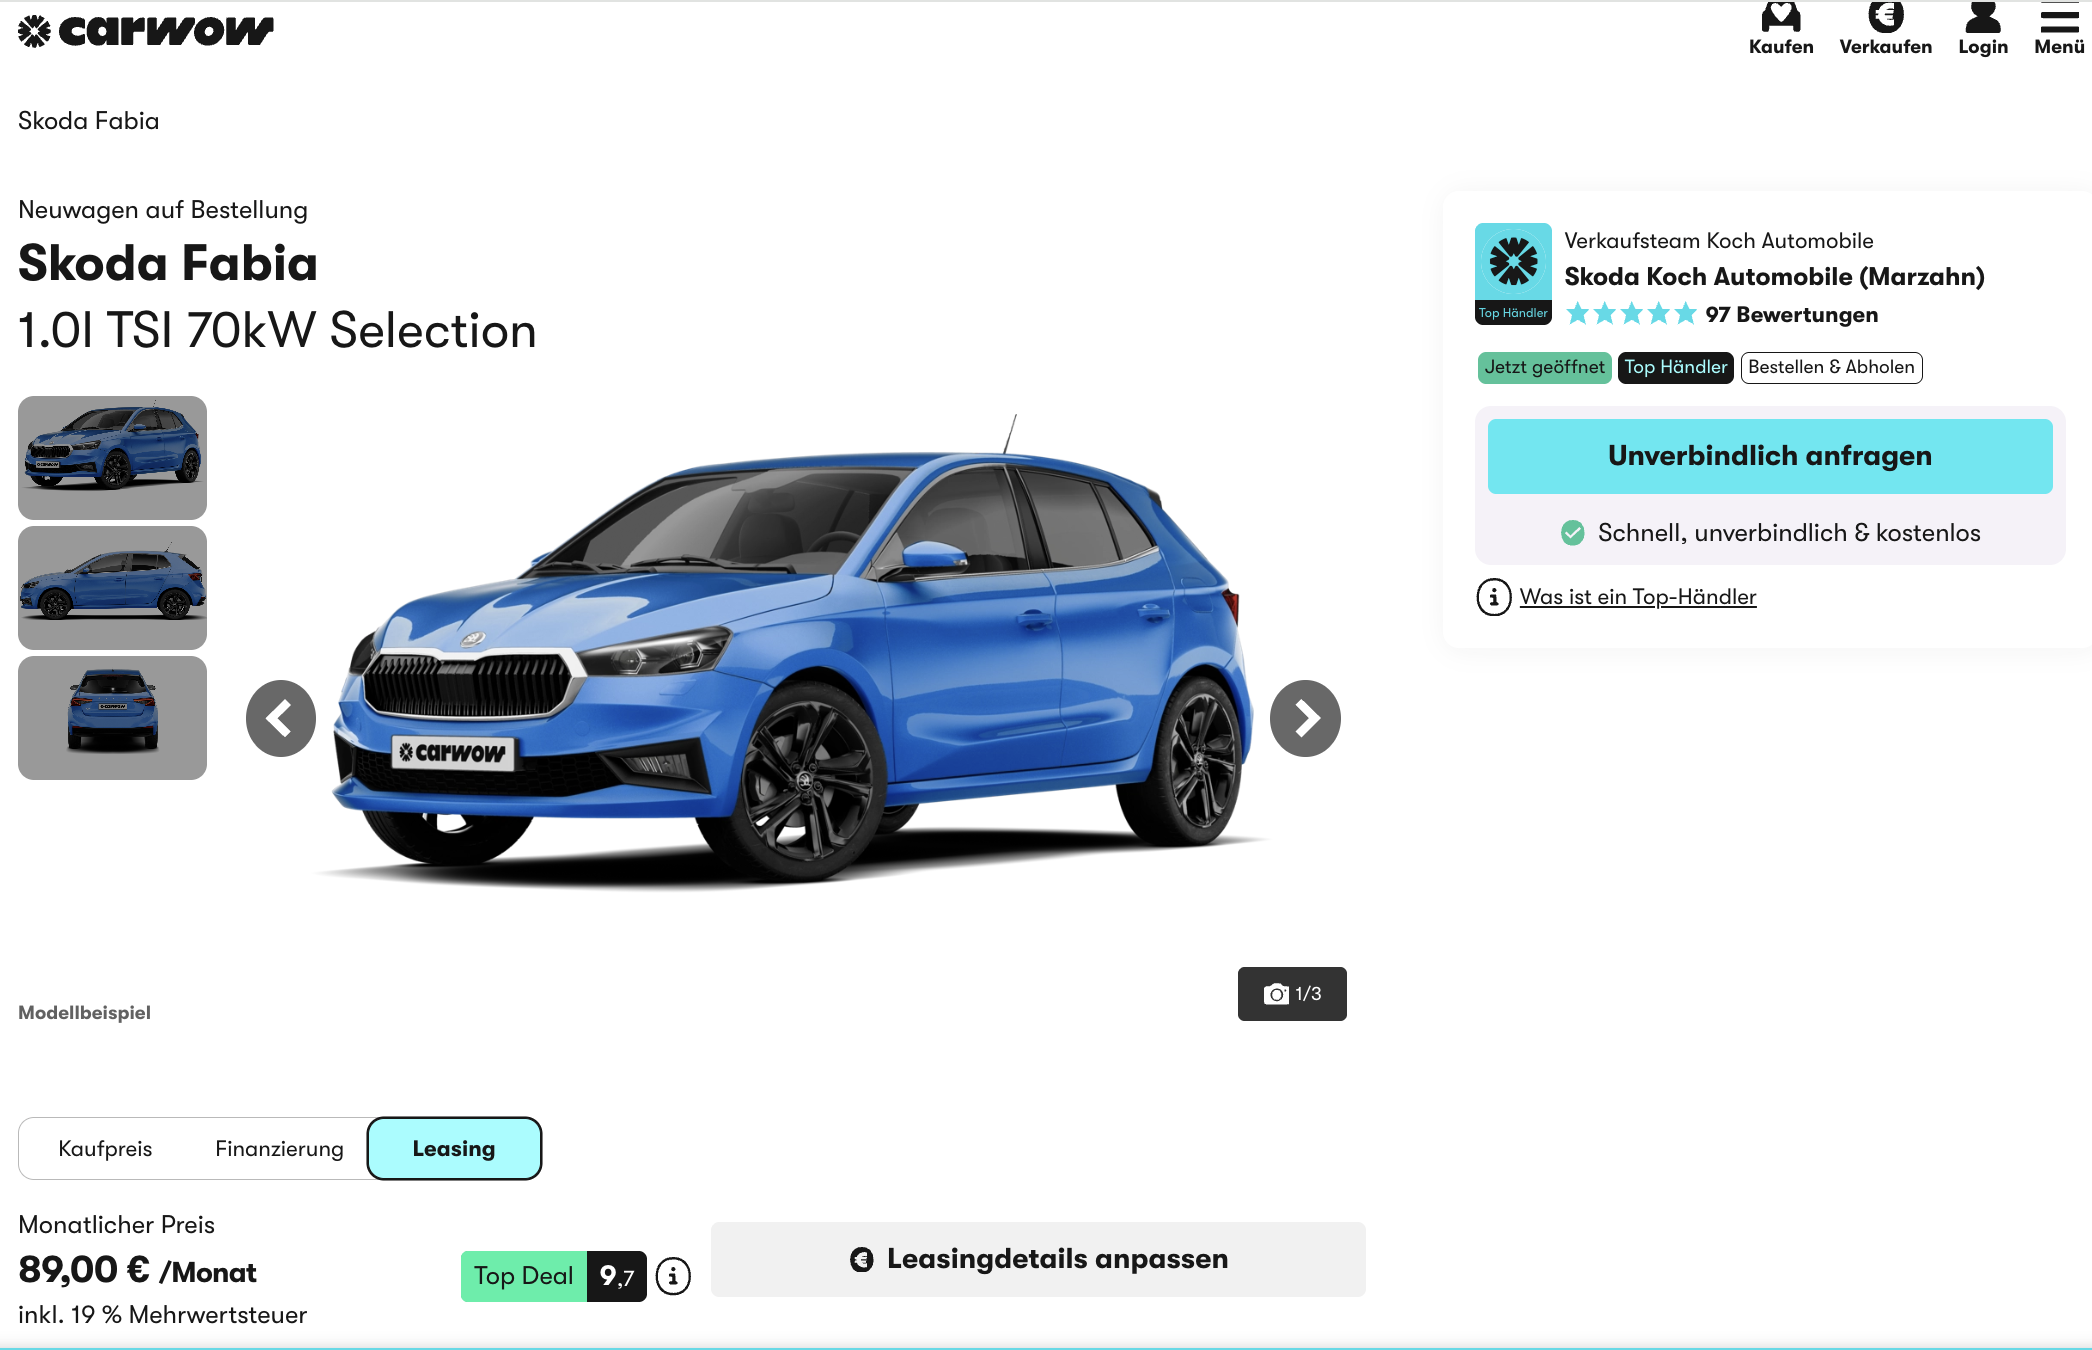2092x1350 pixels.
Task: Switch to the Finanzierung tab
Action: [x=279, y=1148]
